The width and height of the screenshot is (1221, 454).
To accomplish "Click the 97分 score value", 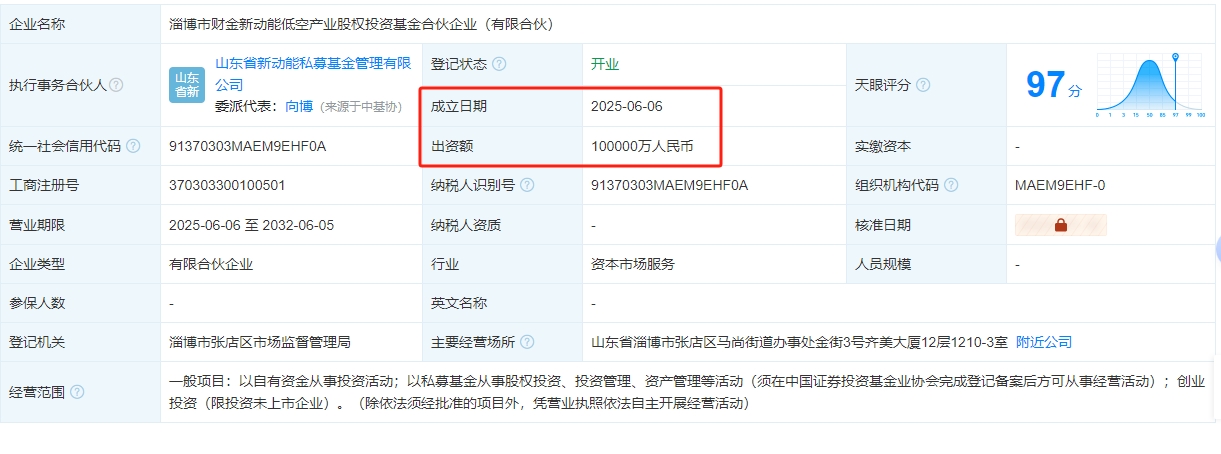I will click(1054, 85).
